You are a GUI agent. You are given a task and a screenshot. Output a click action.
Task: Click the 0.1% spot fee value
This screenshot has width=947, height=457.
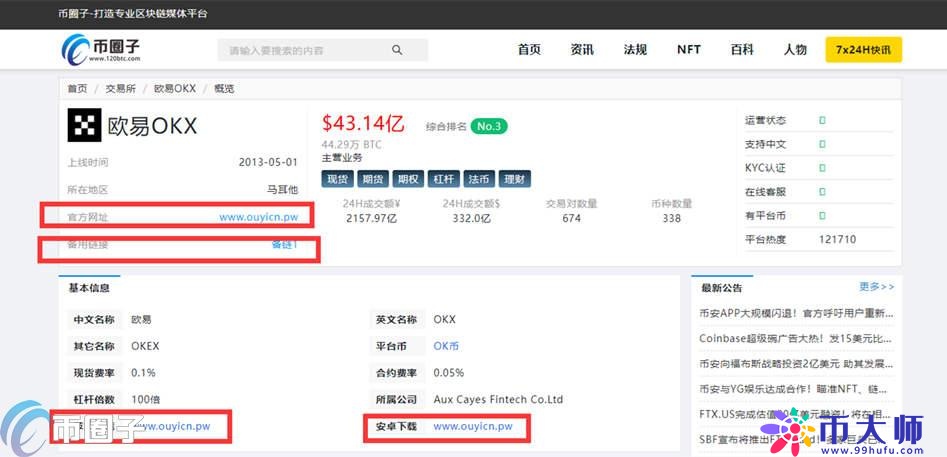point(143,372)
